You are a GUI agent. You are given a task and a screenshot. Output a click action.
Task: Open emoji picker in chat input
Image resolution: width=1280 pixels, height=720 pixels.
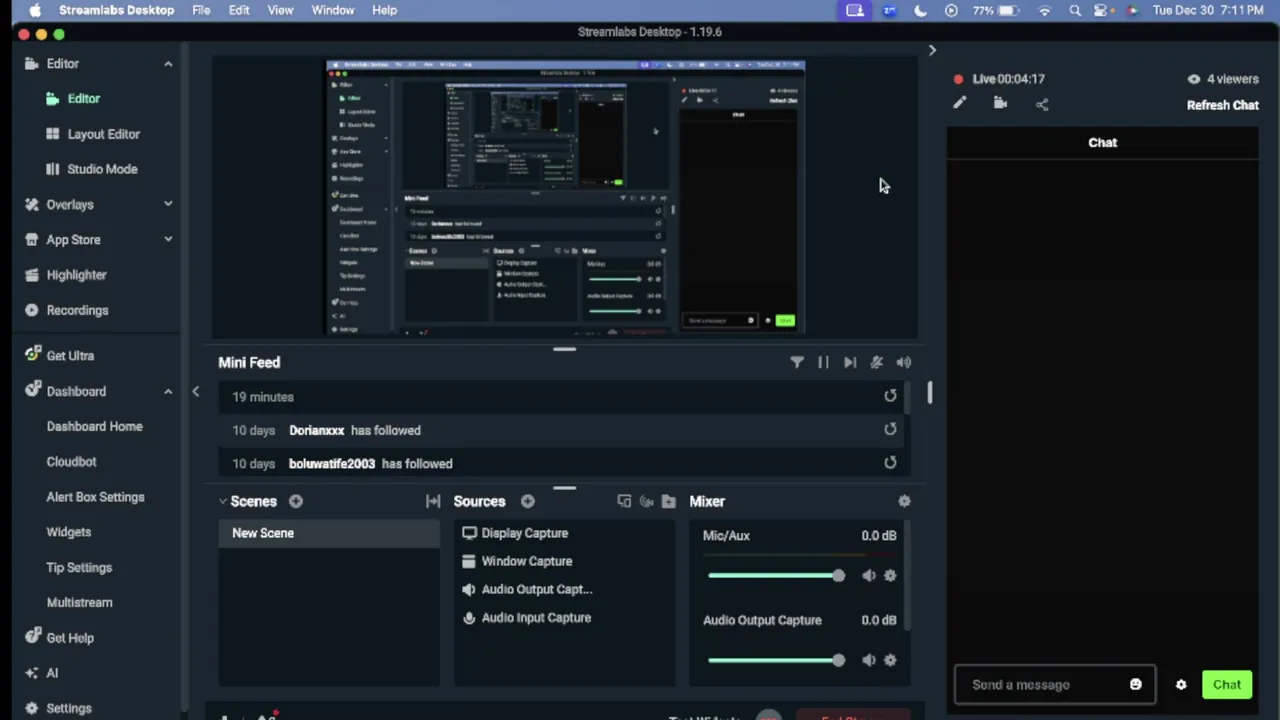(1135, 685)
